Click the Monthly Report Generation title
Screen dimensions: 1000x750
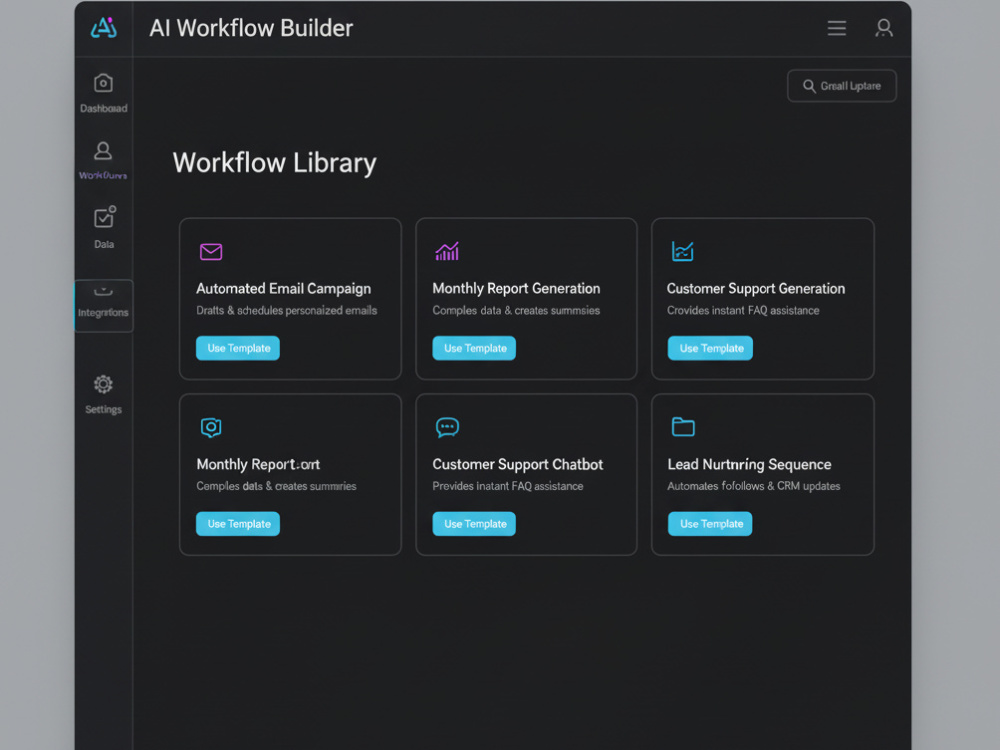(x=517, y=289)
